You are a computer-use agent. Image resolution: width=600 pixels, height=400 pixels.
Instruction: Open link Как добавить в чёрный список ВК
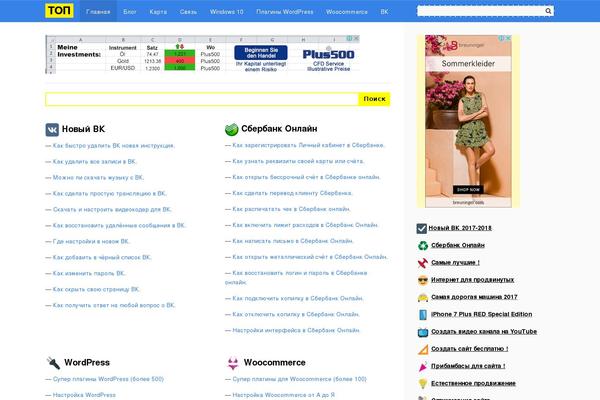point(102,258)
